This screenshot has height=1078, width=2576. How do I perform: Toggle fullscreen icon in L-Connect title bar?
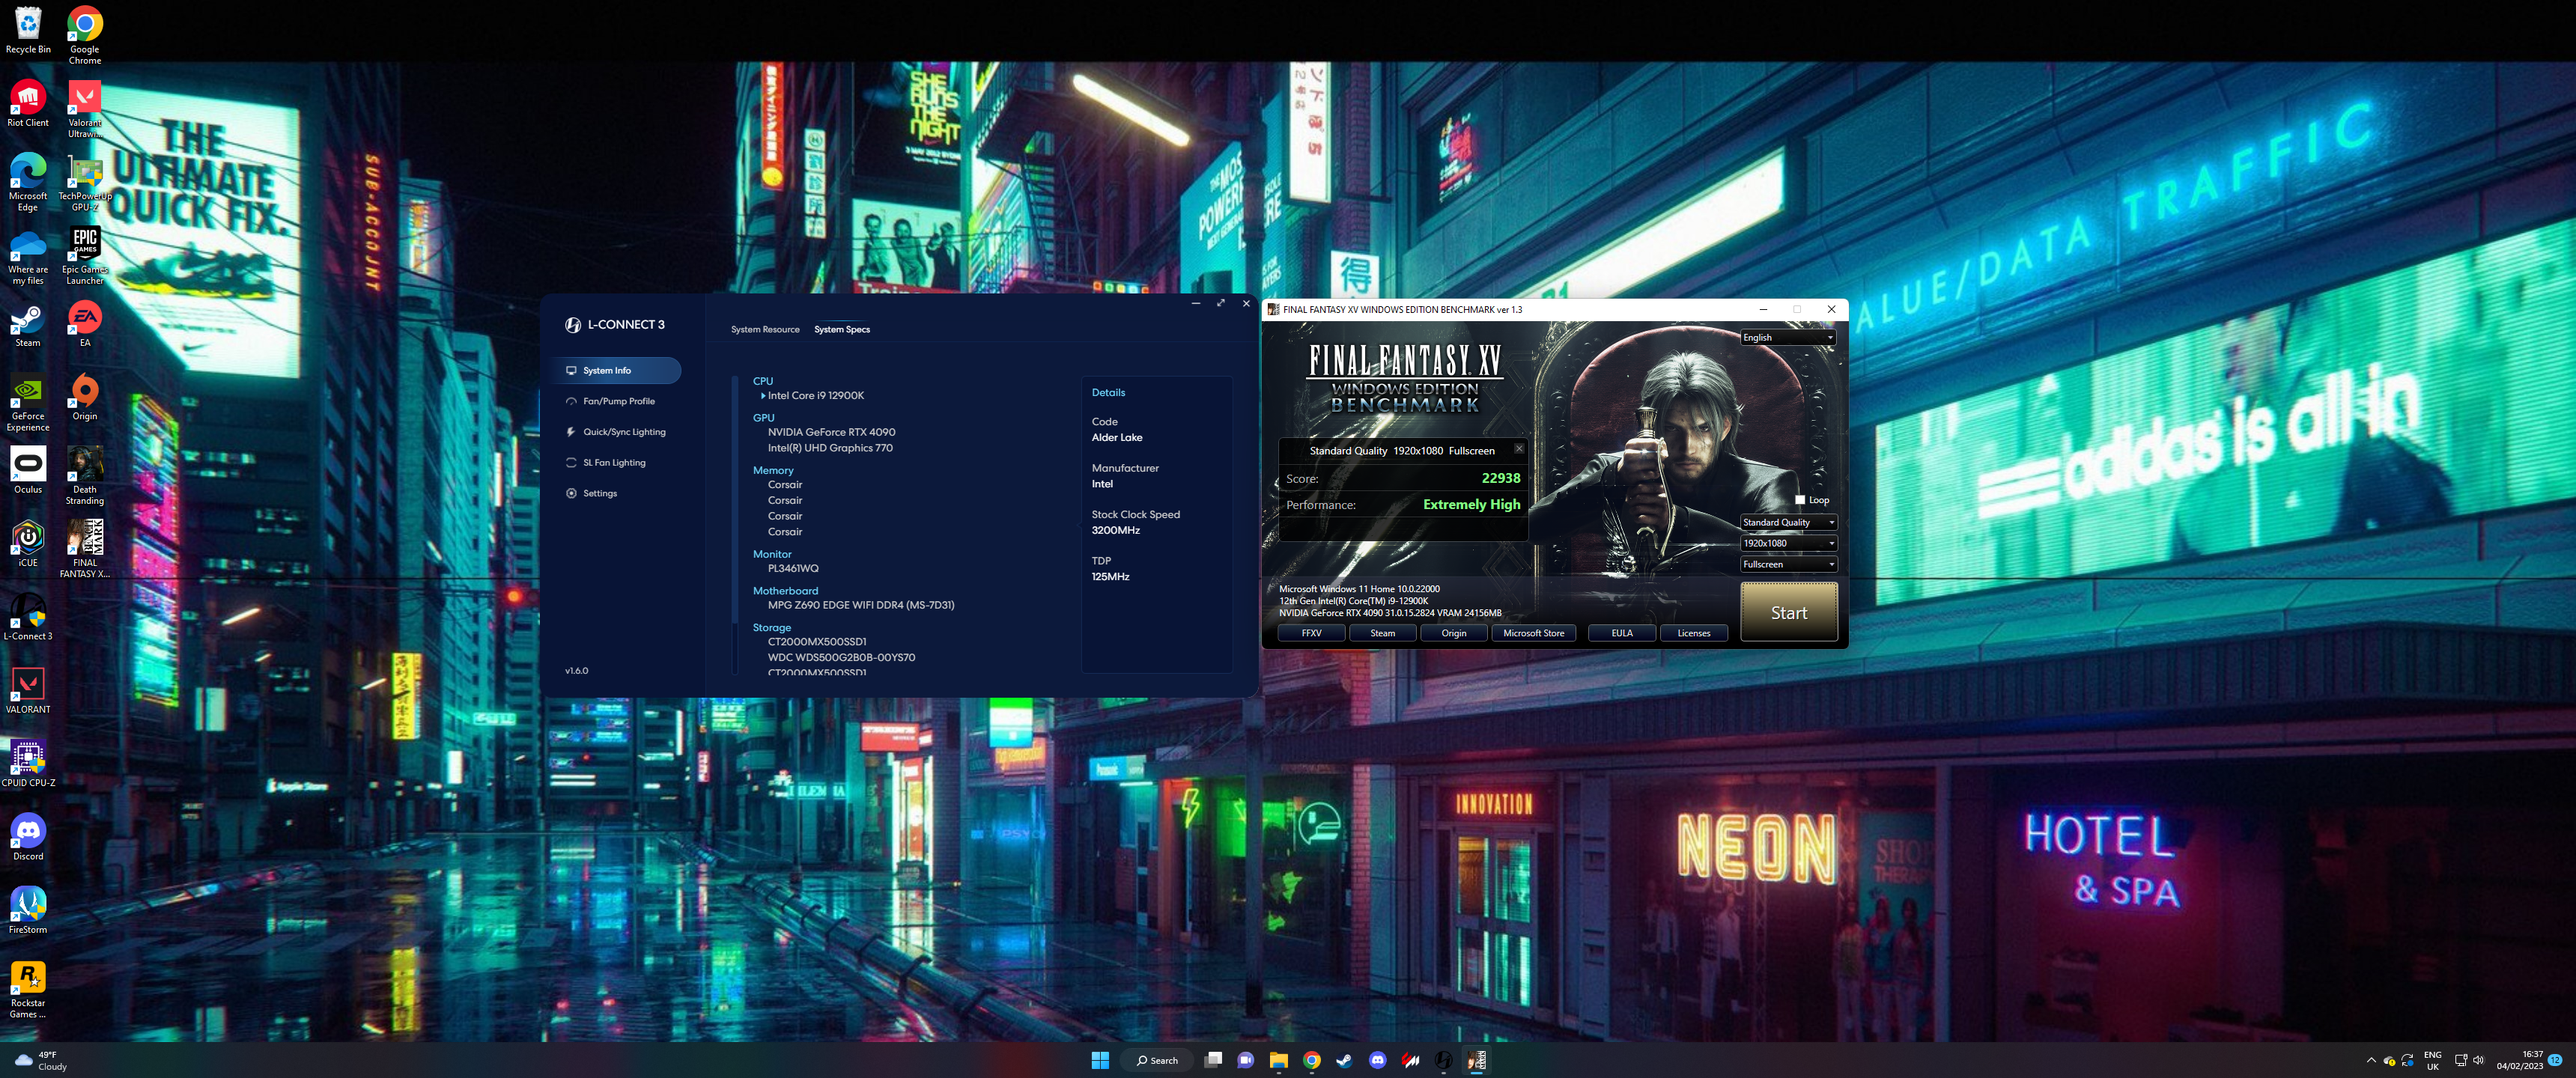(x=1221, y=303)
